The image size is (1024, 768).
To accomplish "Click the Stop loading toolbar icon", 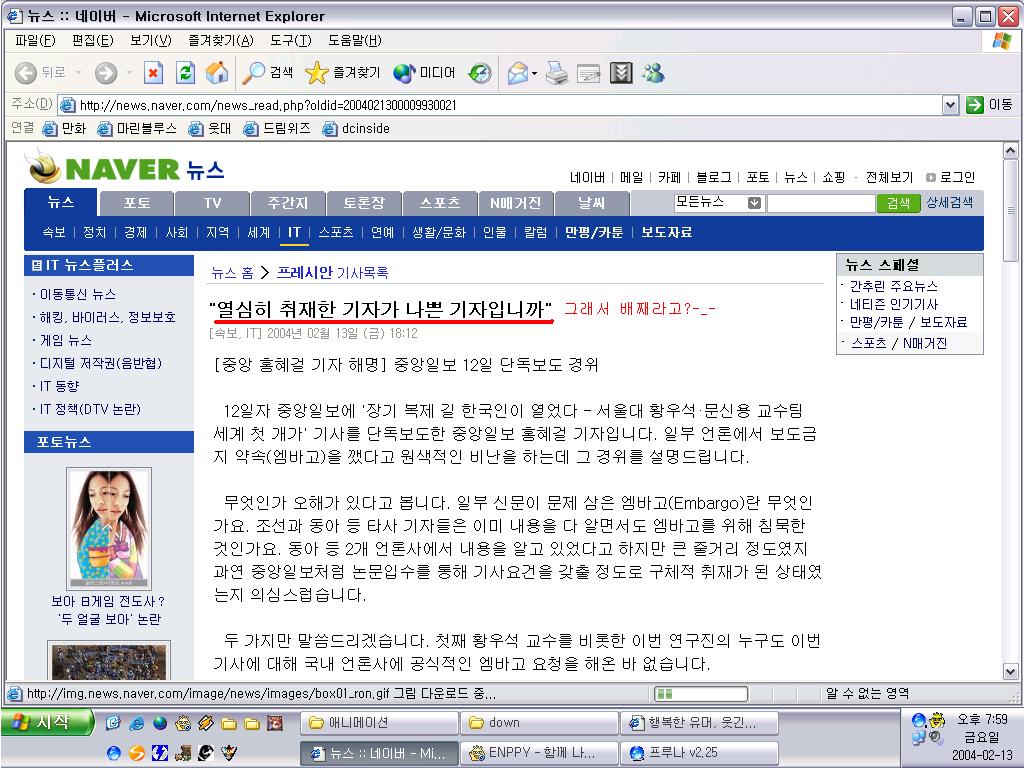I will 153,73.
